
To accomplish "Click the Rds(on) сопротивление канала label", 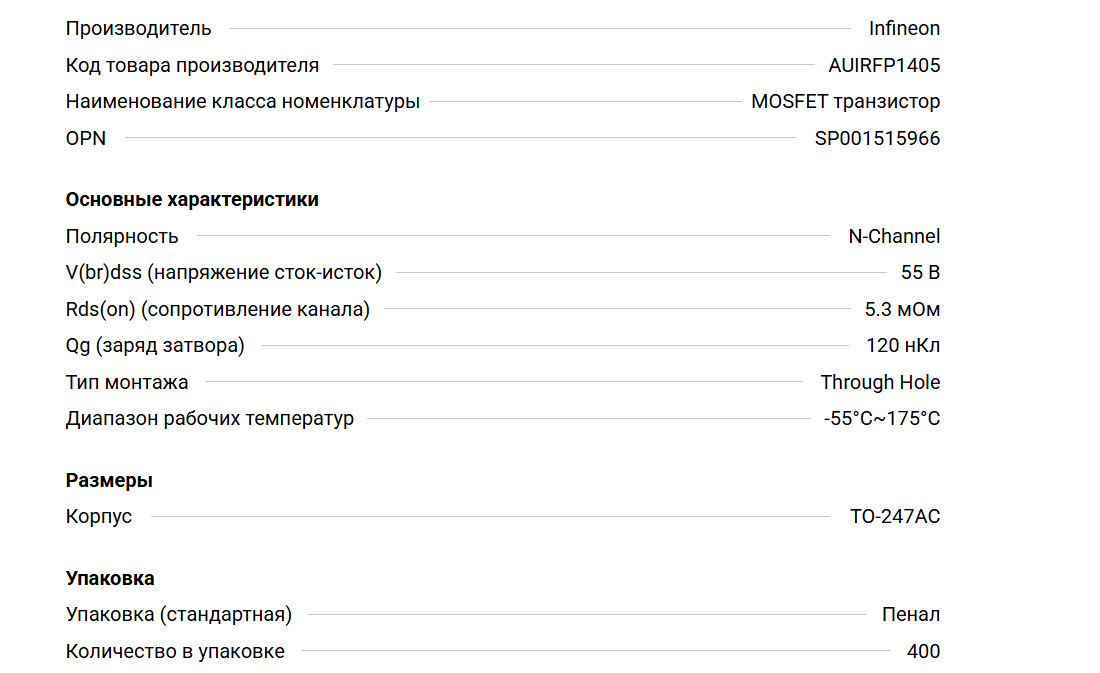I will coord(217,309).
